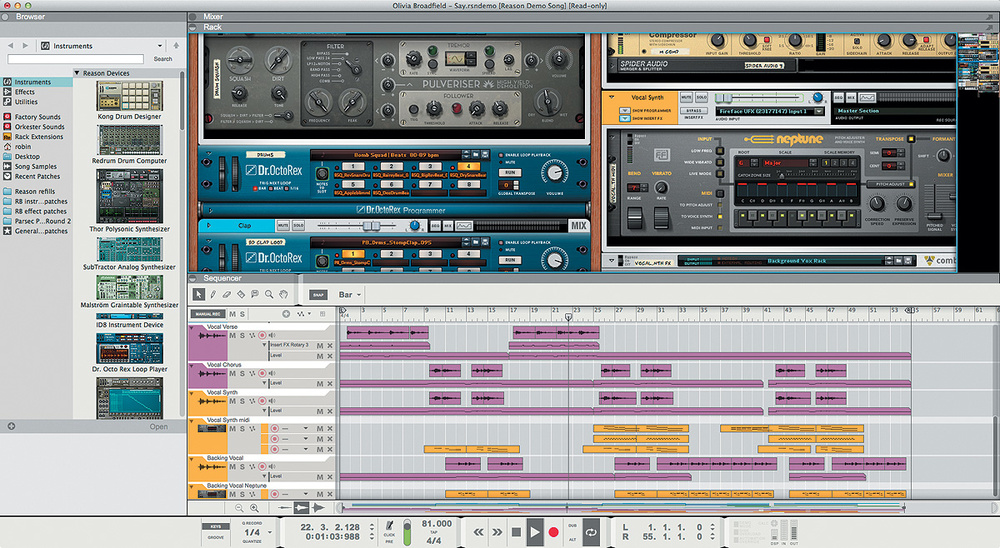Choose the Hand tool in sequencer
1000x548 pixels.
coord(283,294)
